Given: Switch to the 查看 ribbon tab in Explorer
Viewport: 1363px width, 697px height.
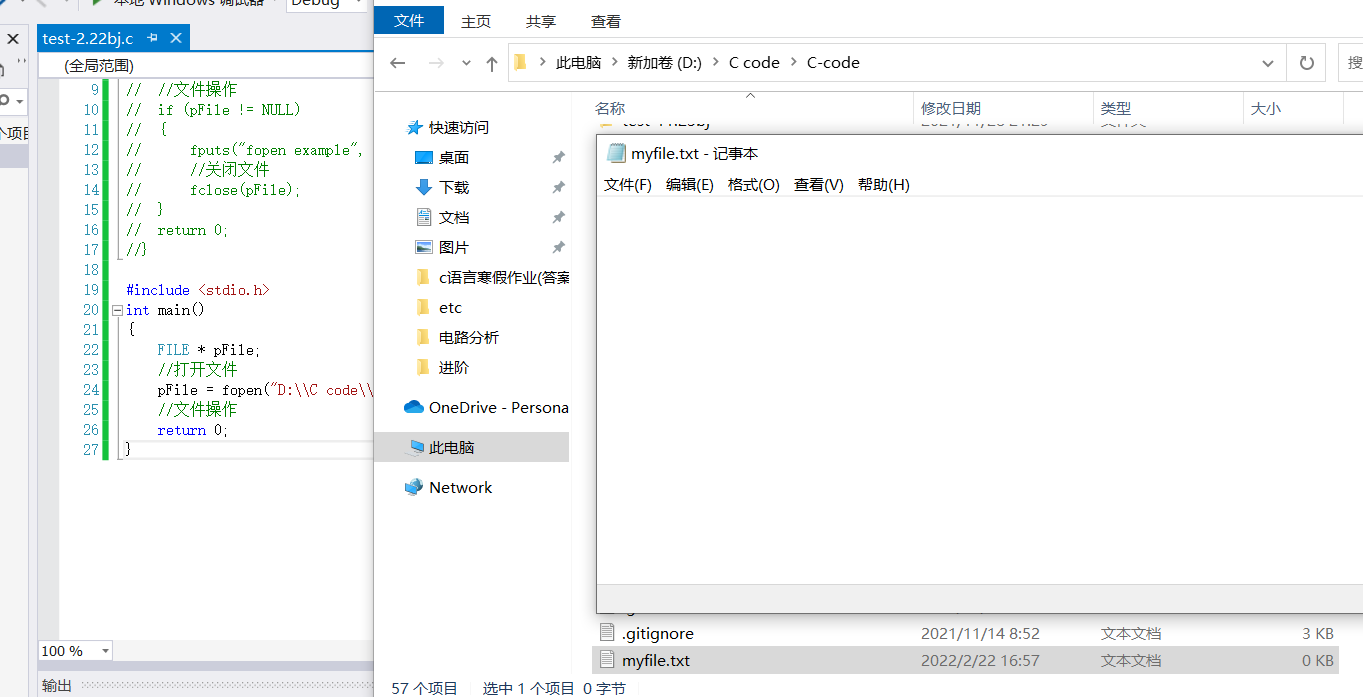Looking at the screenshot, I should pos(606,21).
